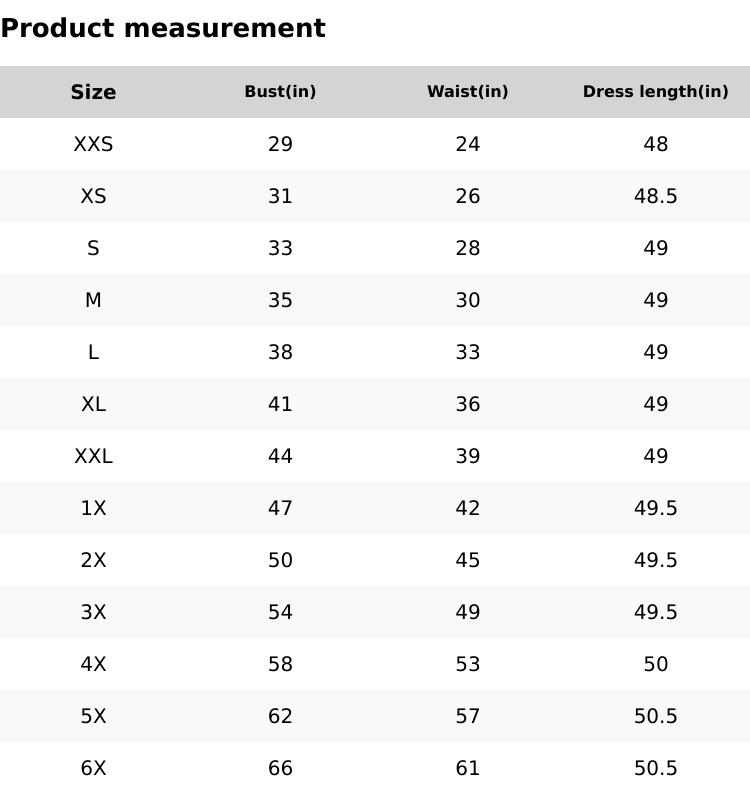
Task: Click the size M row label
Action: point(93,300)
